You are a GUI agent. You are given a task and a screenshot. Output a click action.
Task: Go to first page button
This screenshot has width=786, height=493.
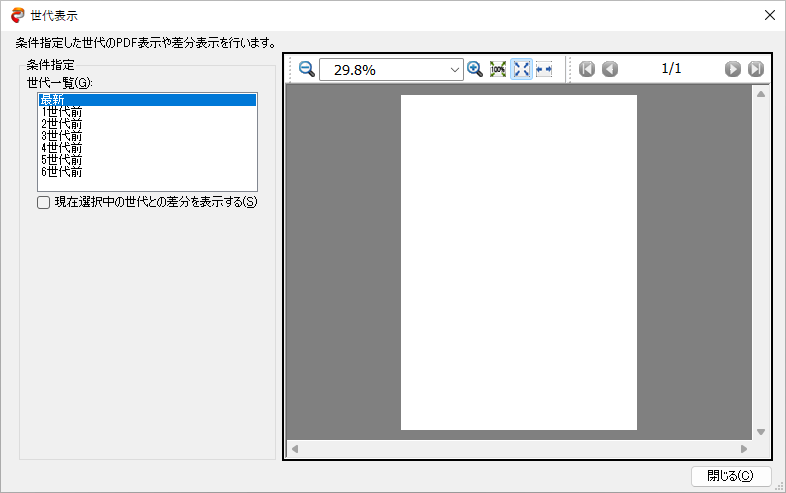click(x=587, y=69)
